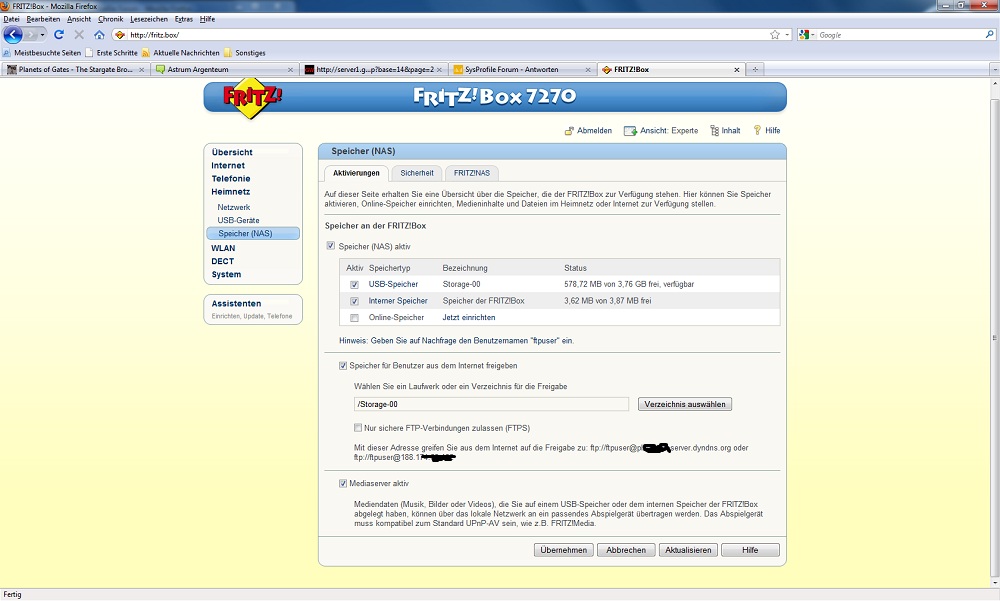Open the address bar history dropdown
Image resolution: width=1000 pixels, height=601 pixels.
click(x=787, y=34)
